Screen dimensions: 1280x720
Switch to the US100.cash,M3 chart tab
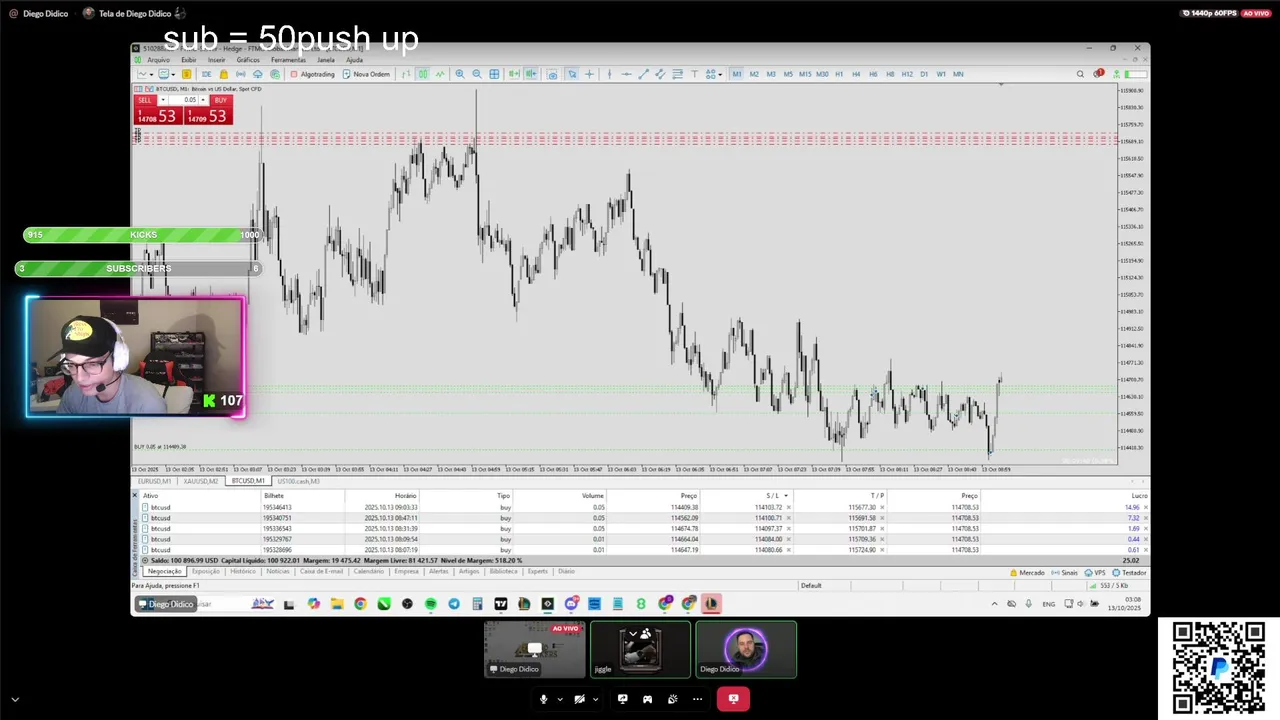(298, 481)
